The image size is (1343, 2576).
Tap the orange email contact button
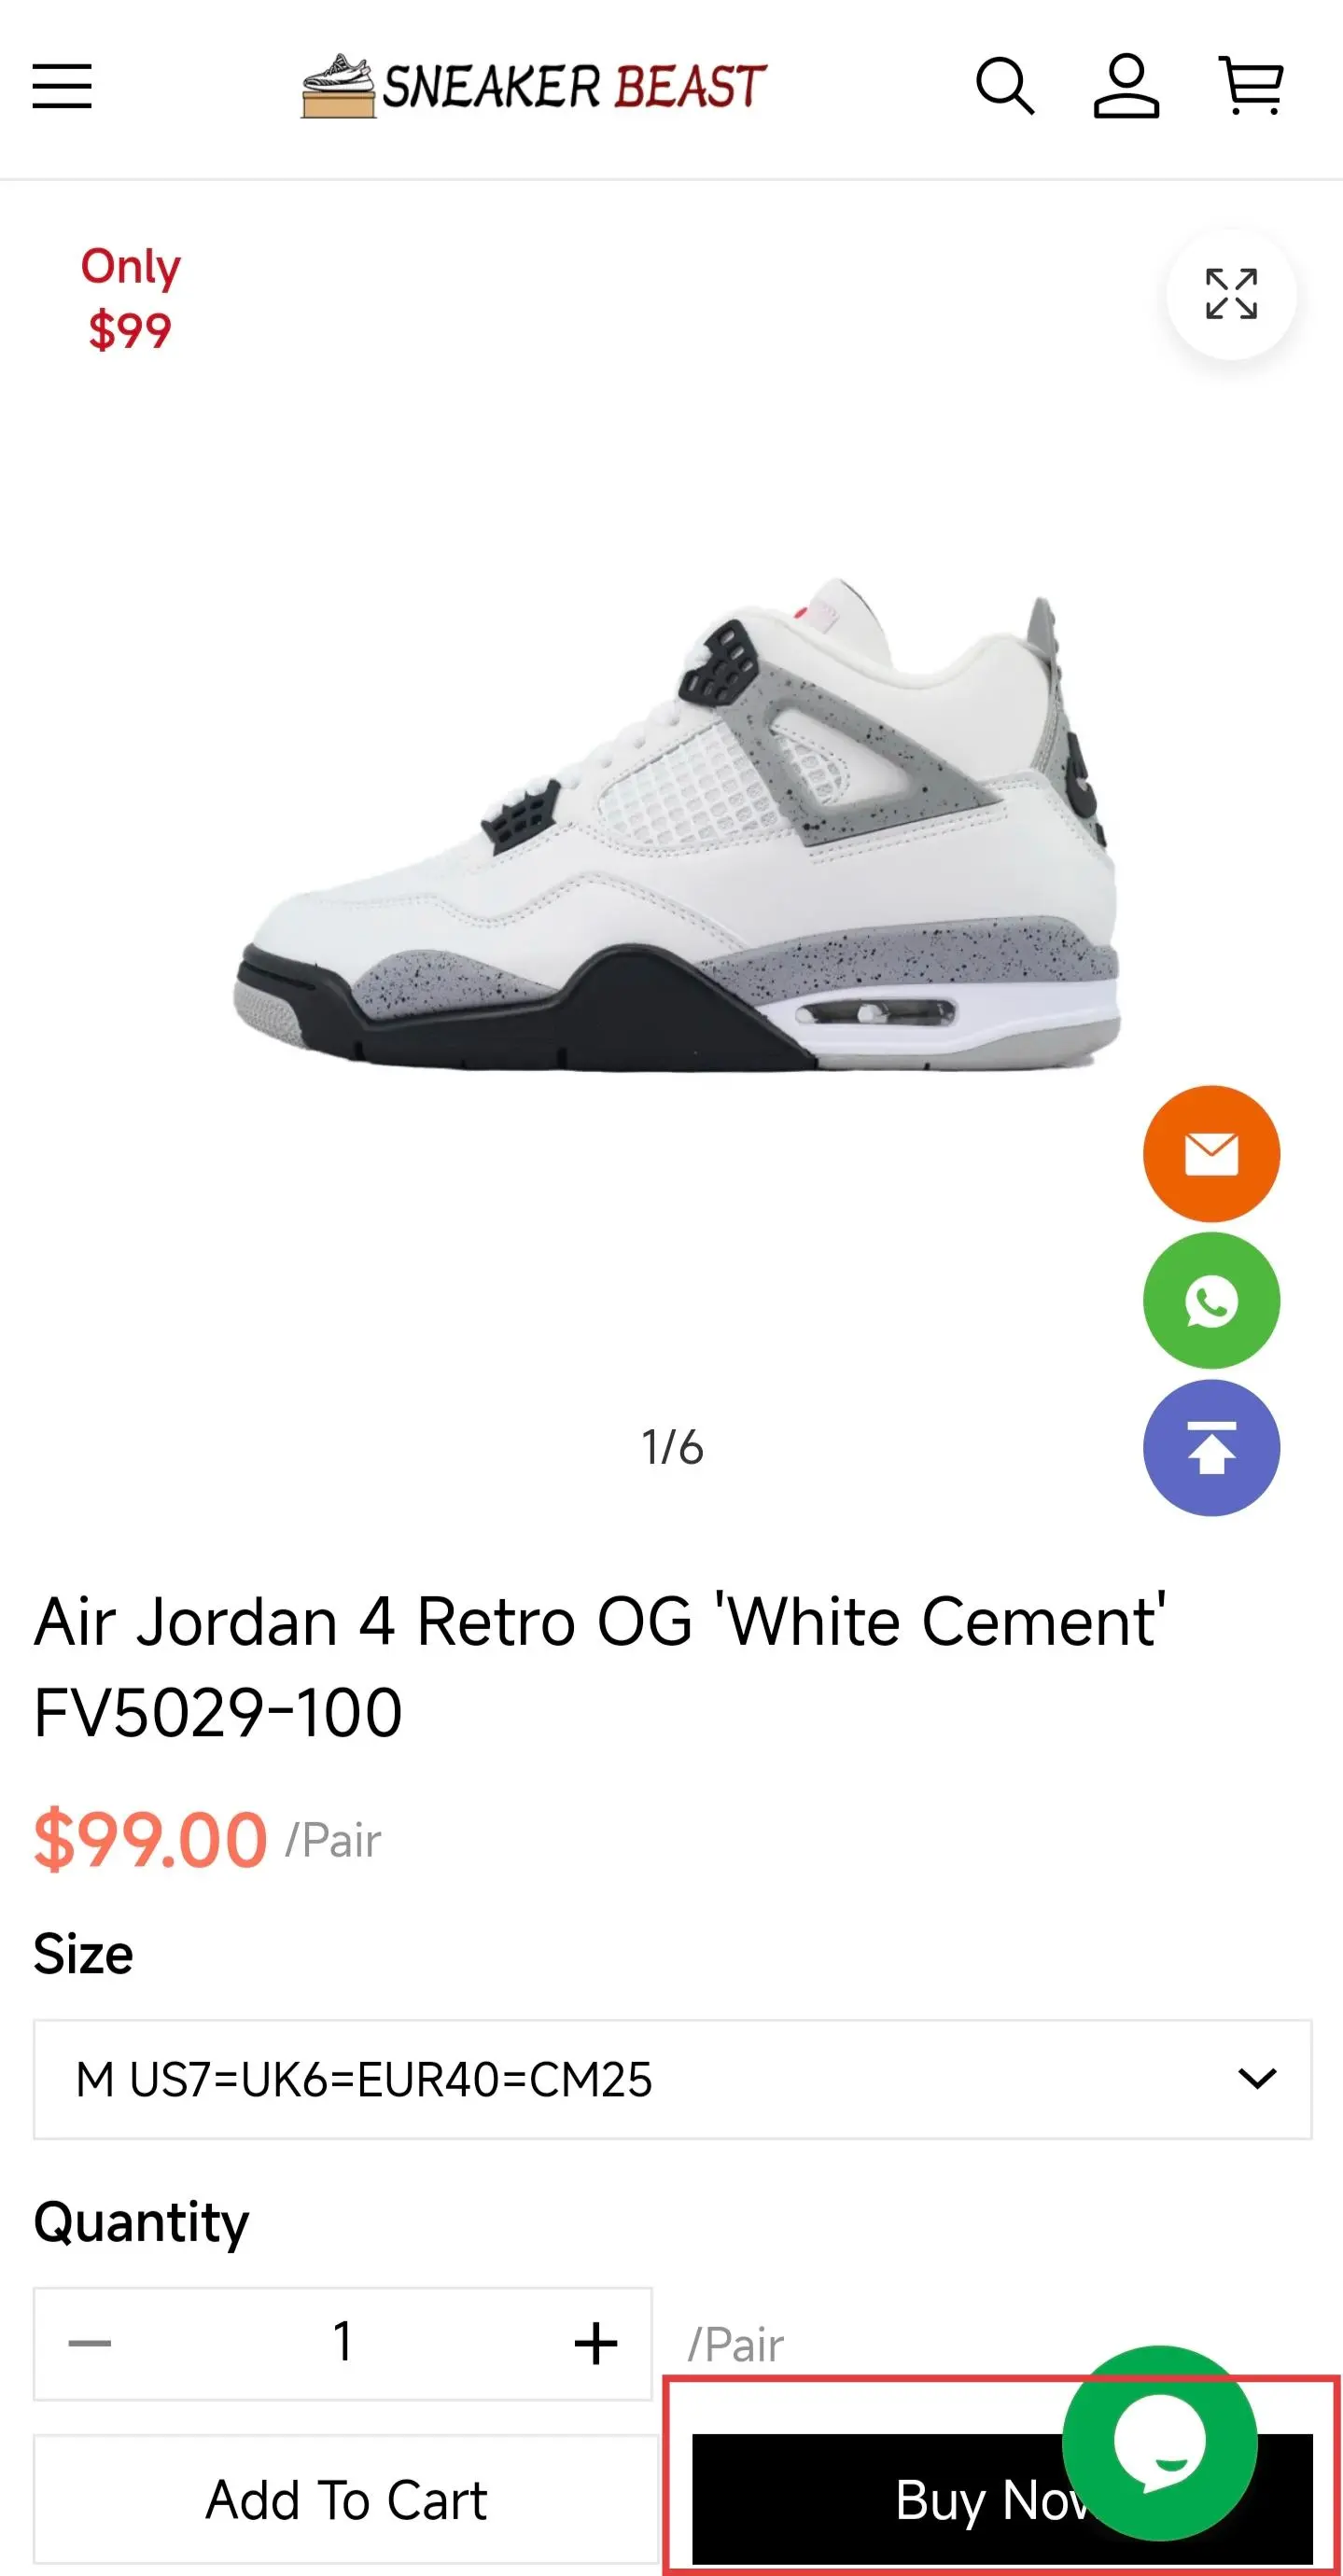(1211, 1154)
